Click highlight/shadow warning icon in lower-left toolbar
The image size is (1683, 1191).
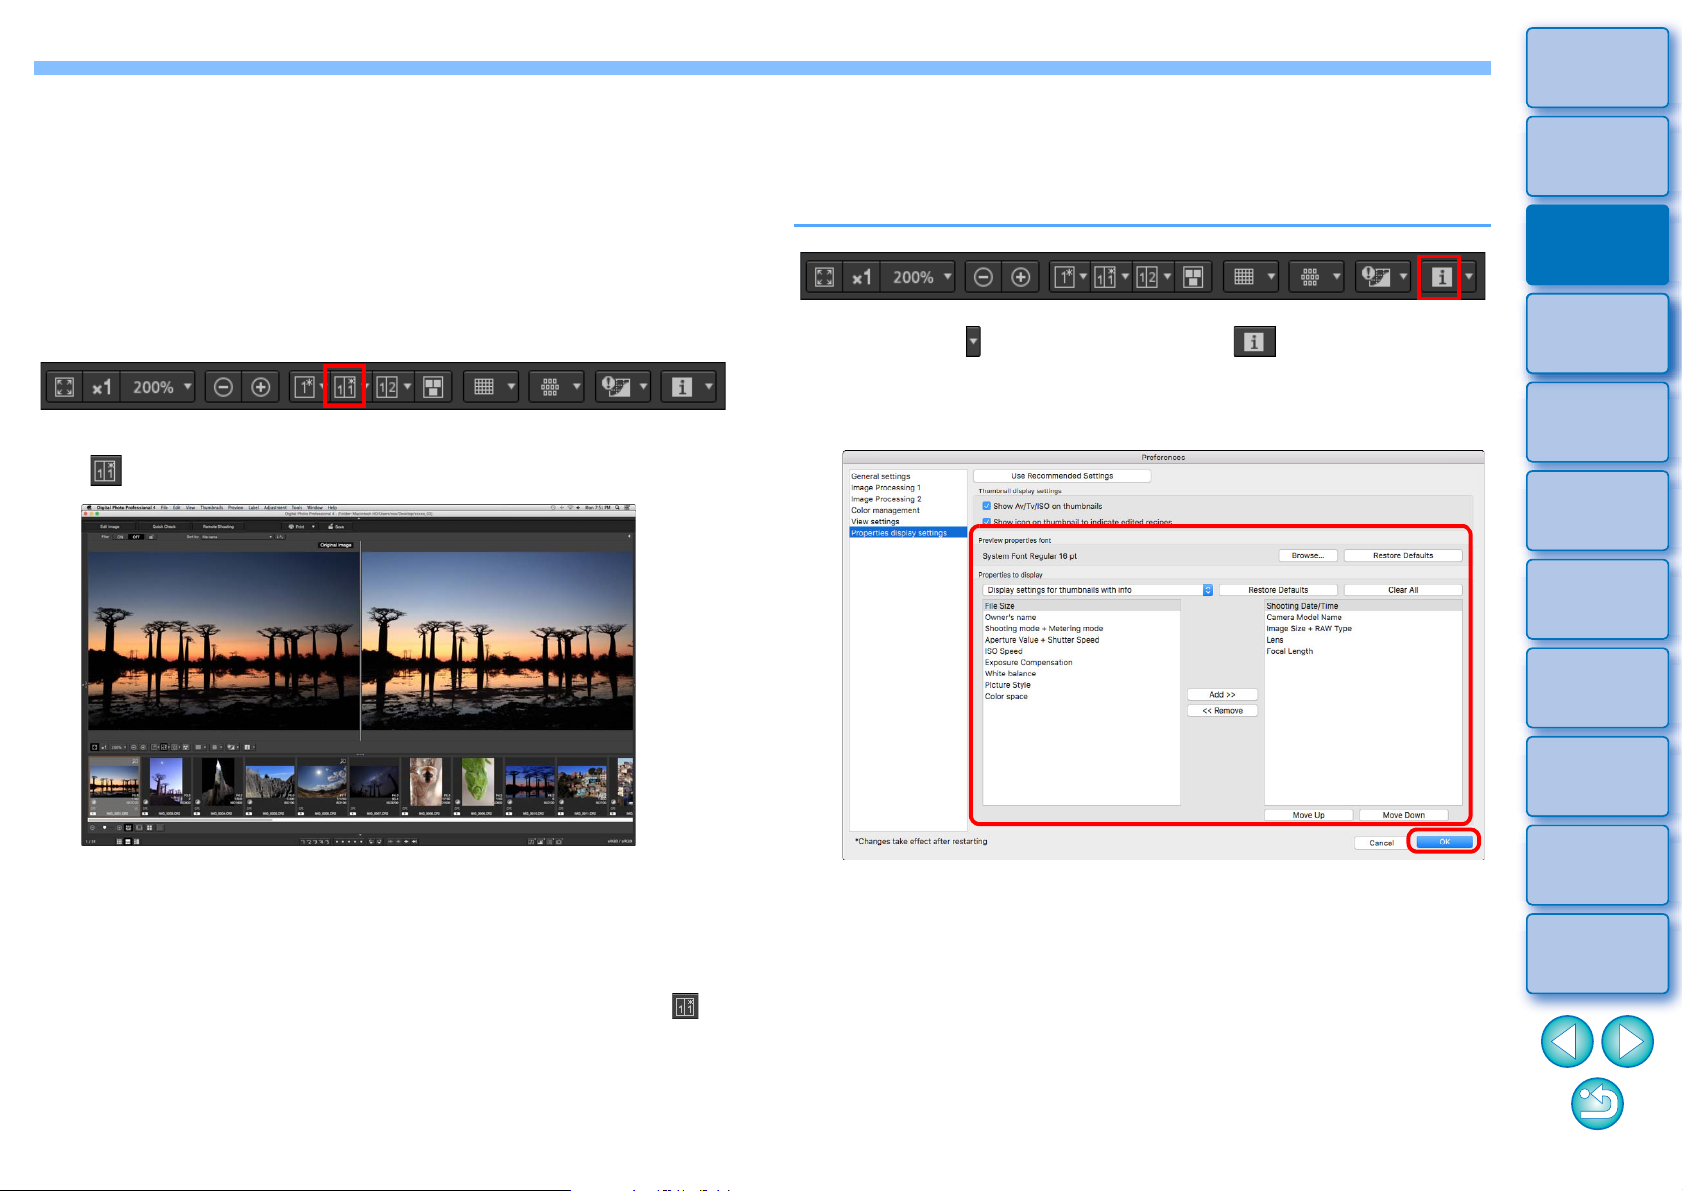(615, 387)
